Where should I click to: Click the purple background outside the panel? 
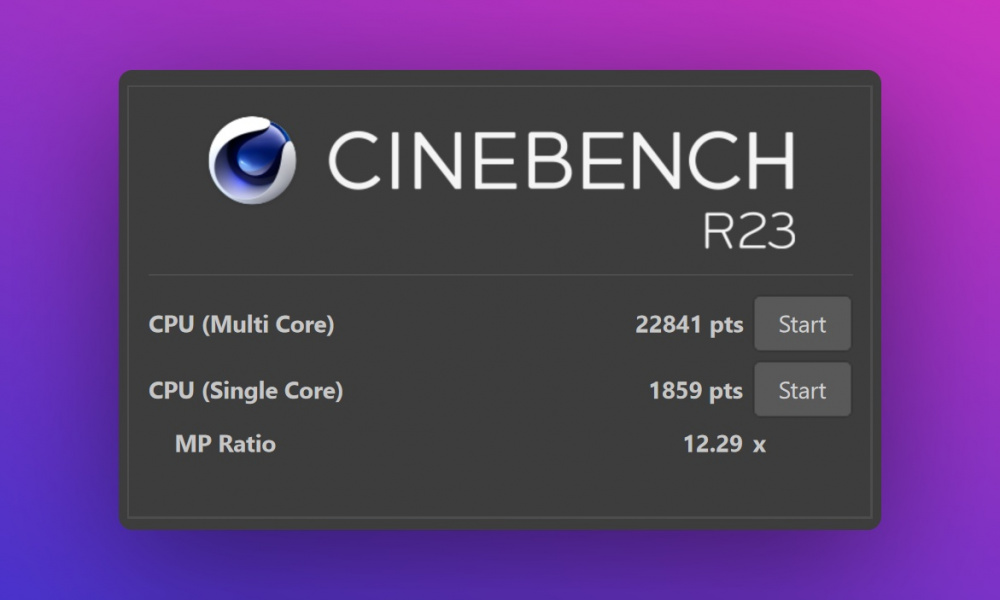point(60,300)
